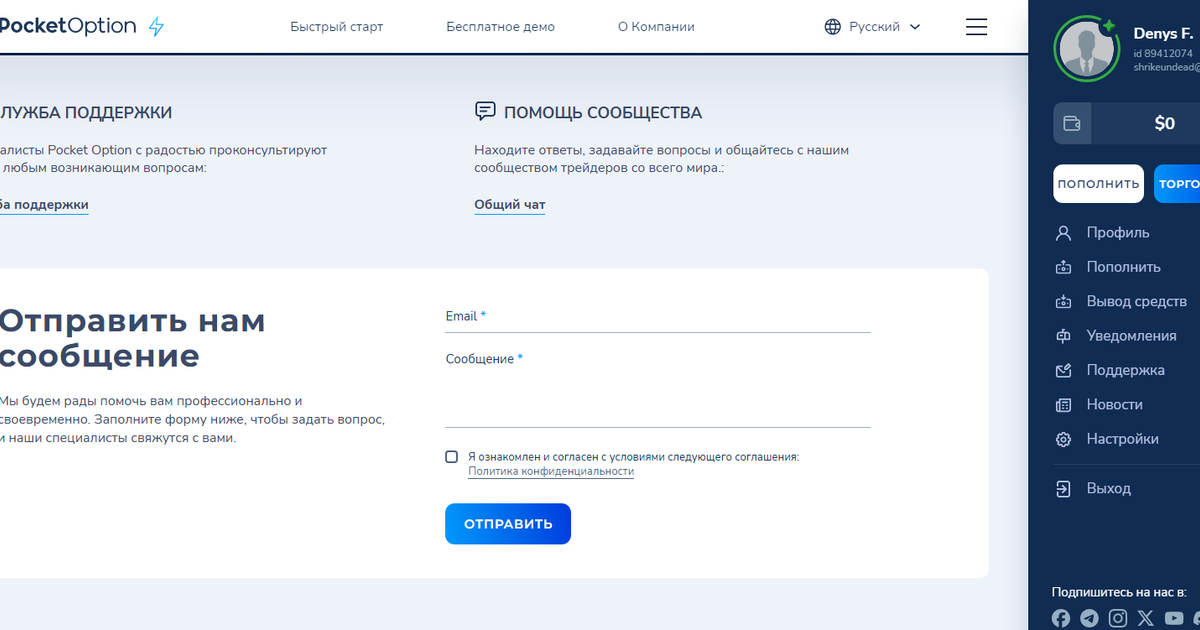
Task: Click the Настройки gear icon
Action: click(1064, 439)
